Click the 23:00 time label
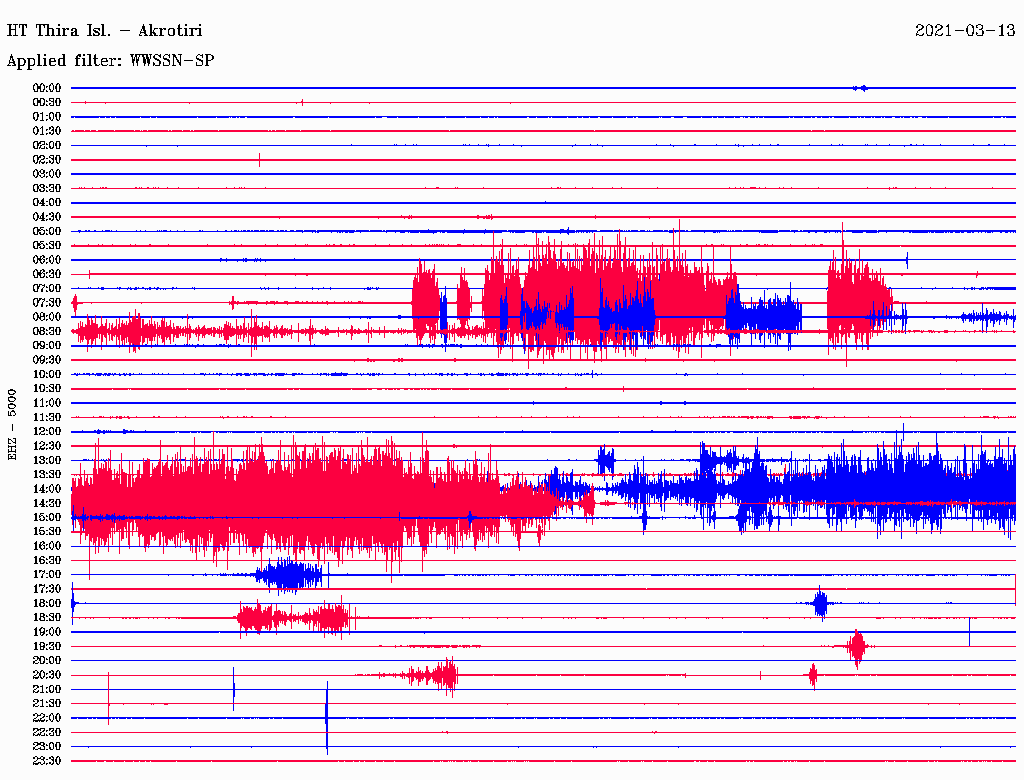Screen dimensions: 1024x780 [x=47, y=747]
